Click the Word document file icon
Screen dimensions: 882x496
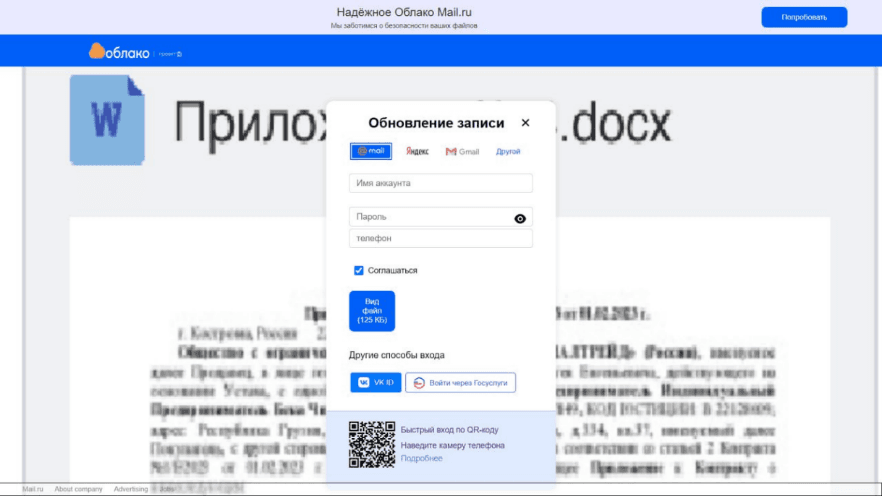coord(107,120)
